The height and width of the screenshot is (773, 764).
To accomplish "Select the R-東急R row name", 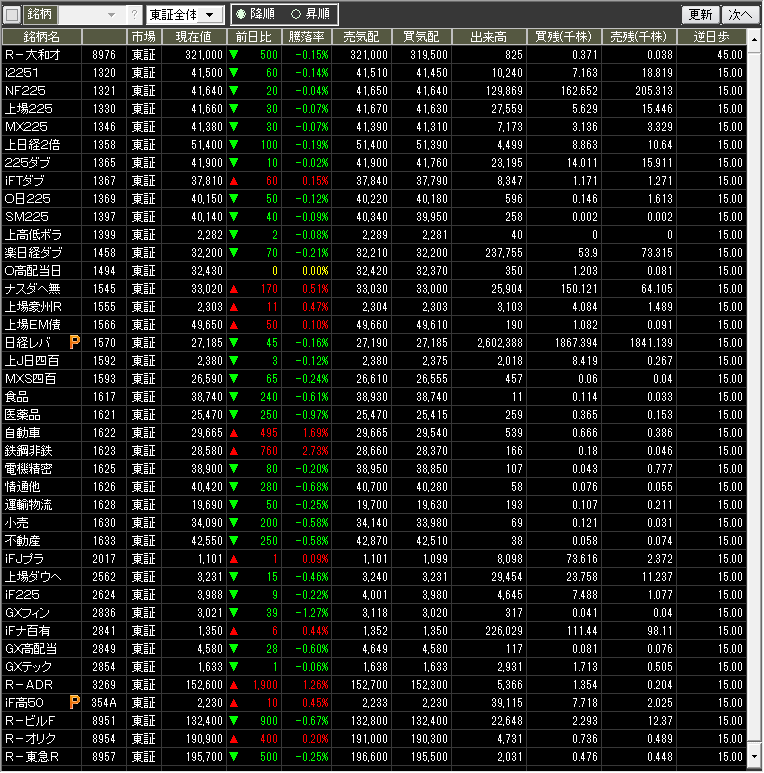I will 32,756.
